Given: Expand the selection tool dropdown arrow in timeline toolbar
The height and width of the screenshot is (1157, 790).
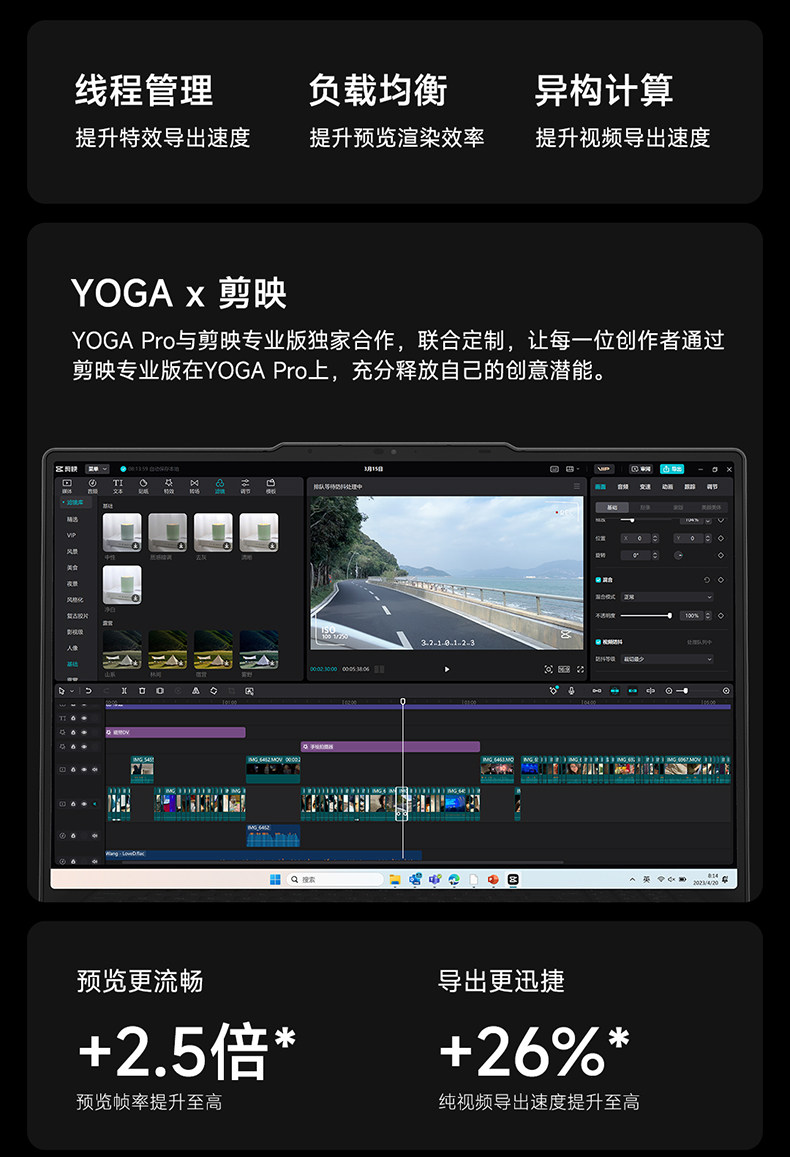Looking at the screenshot, I should [72, 691].
